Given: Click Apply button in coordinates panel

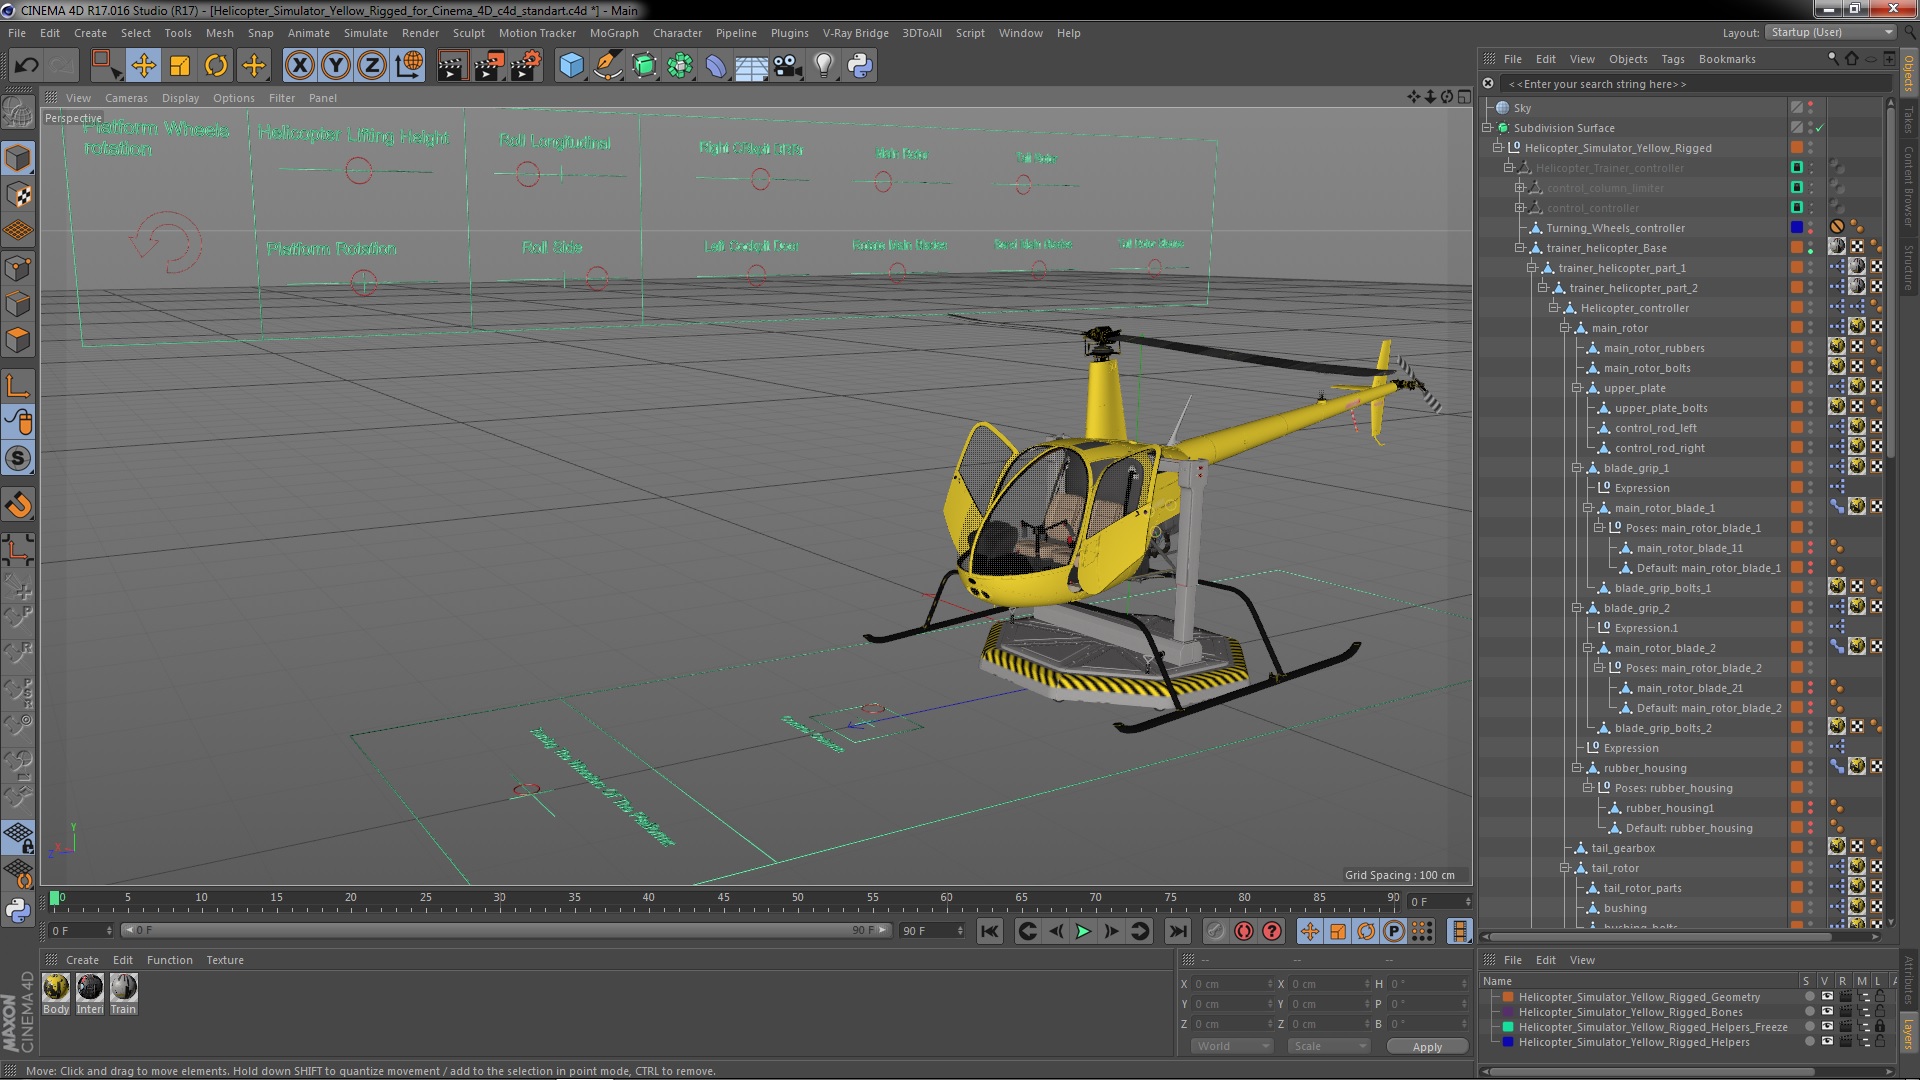Looking at the screenshot, I should click(1427, 1046).
